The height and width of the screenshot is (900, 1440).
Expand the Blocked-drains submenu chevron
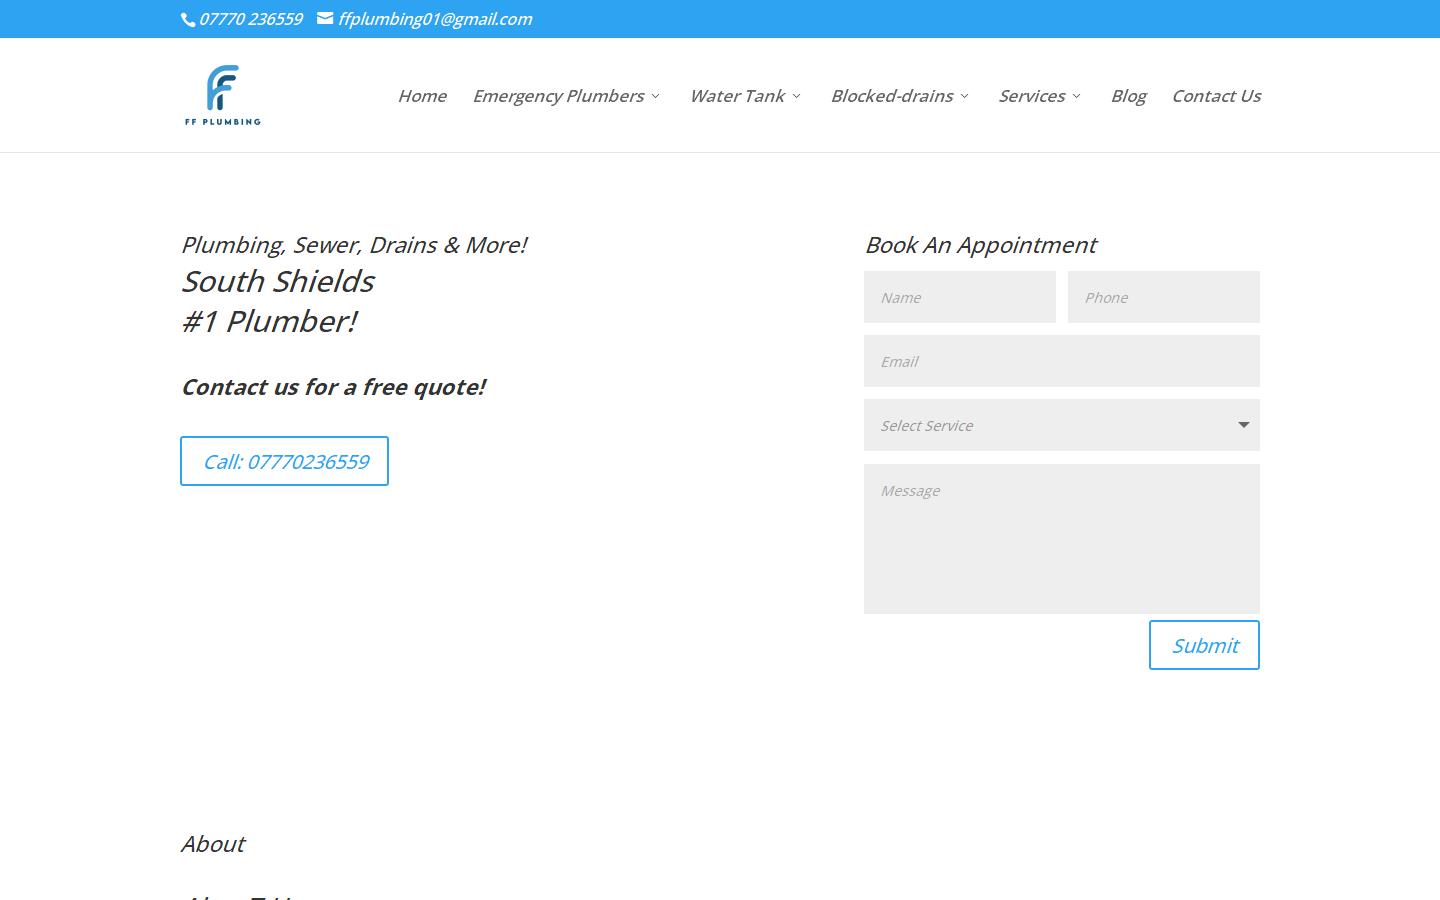coord(965,96)
